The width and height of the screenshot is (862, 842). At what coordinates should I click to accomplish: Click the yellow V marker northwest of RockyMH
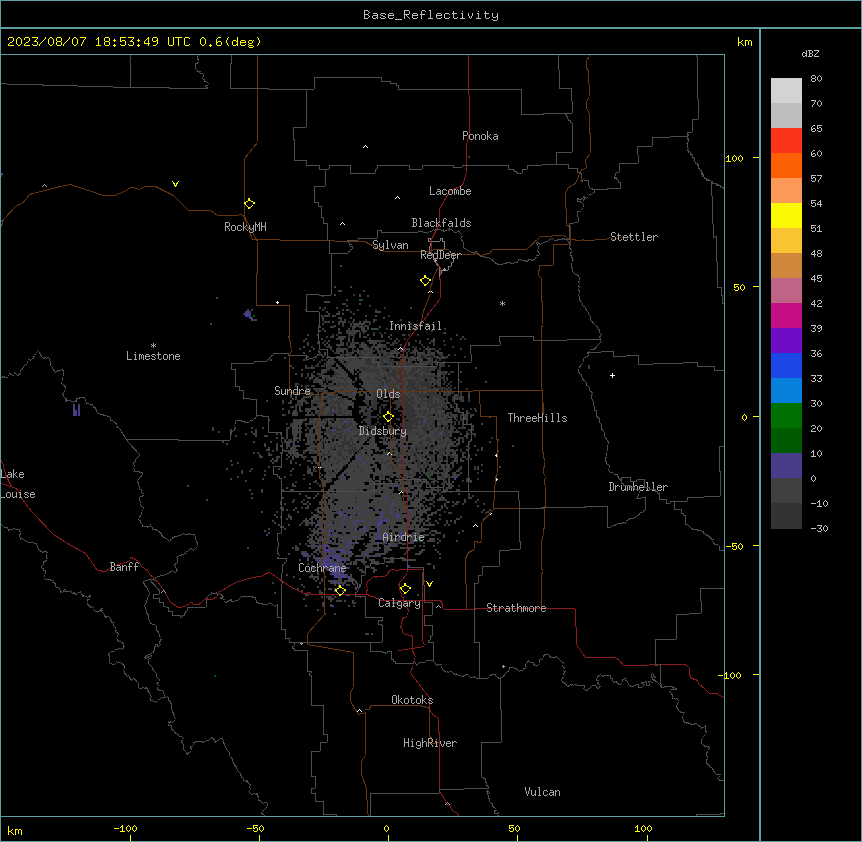[175, 184]
